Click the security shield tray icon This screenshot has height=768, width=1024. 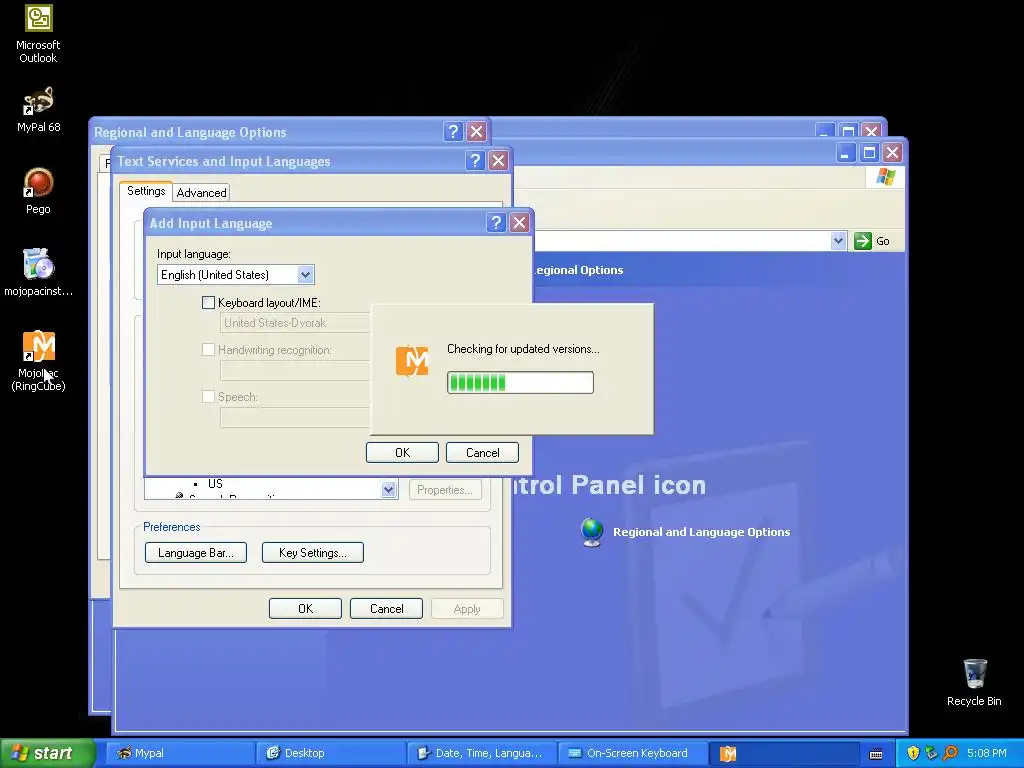coord(913,753)
